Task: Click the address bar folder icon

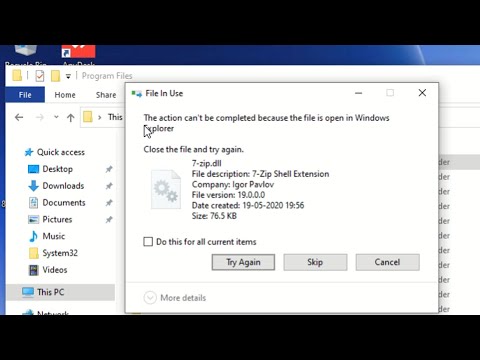Action: point(88,117)
